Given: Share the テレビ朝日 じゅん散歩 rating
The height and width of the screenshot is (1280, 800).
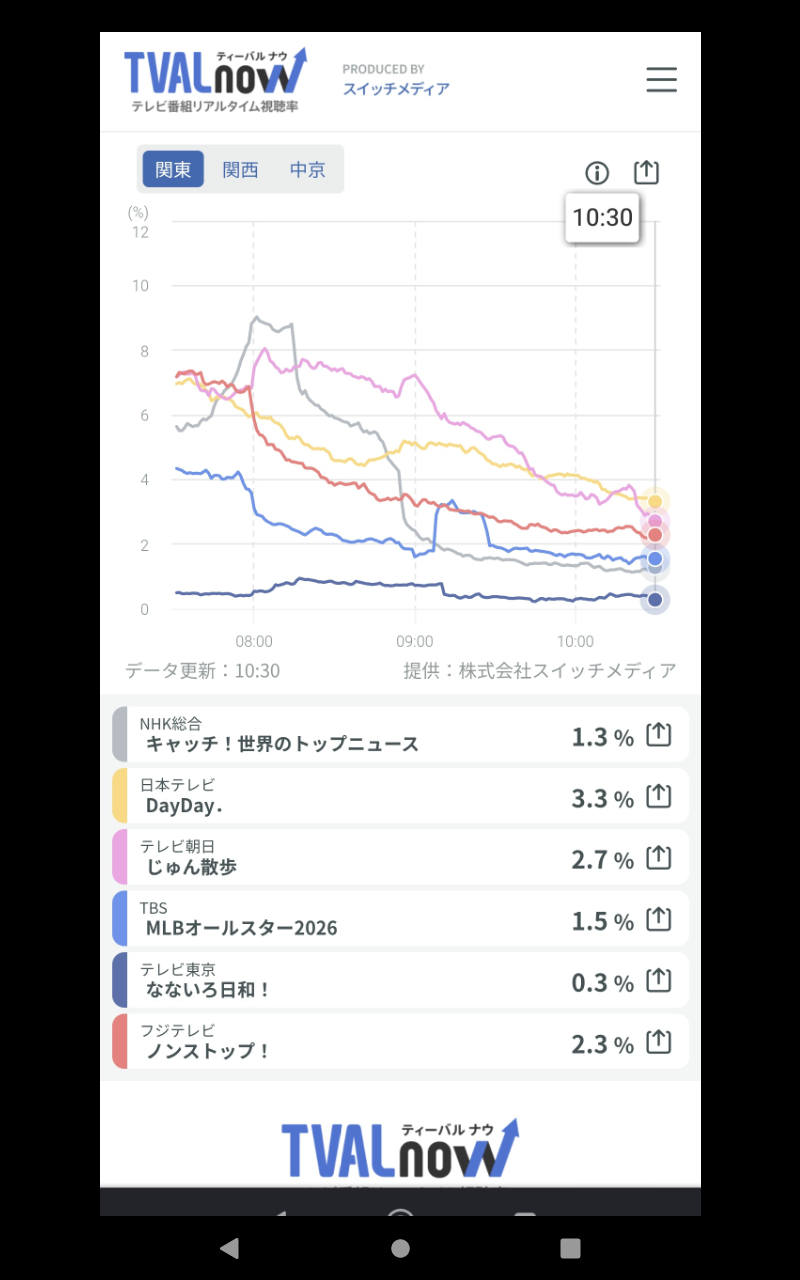Looking at the screenshot, I should [x=658, y=858].
